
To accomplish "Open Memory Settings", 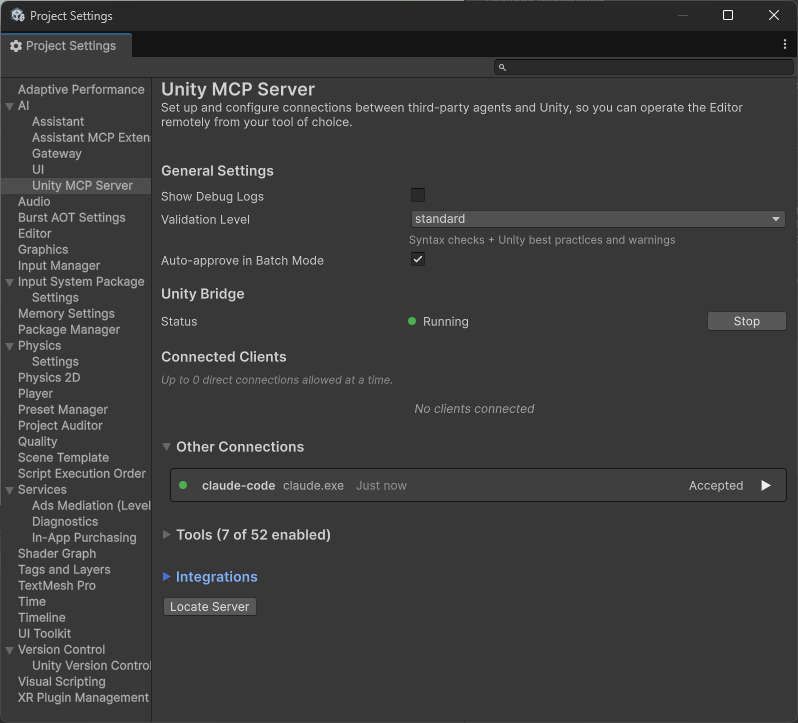I will (66, 314).
